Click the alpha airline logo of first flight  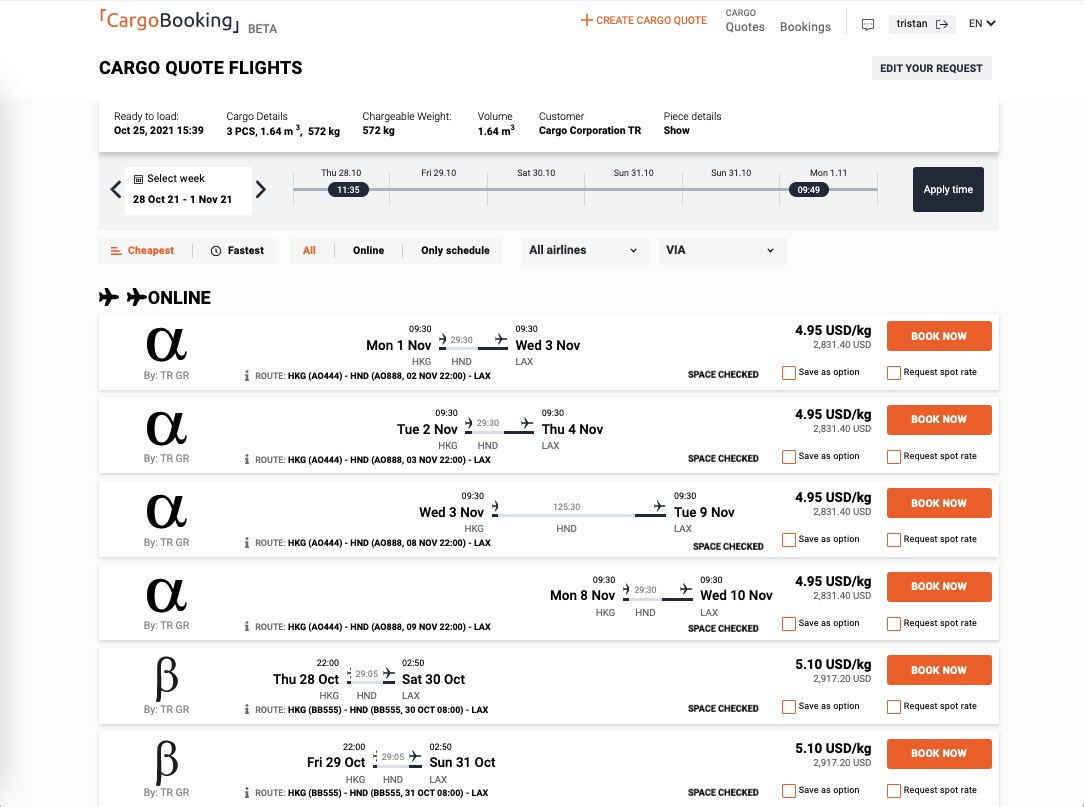166,345
